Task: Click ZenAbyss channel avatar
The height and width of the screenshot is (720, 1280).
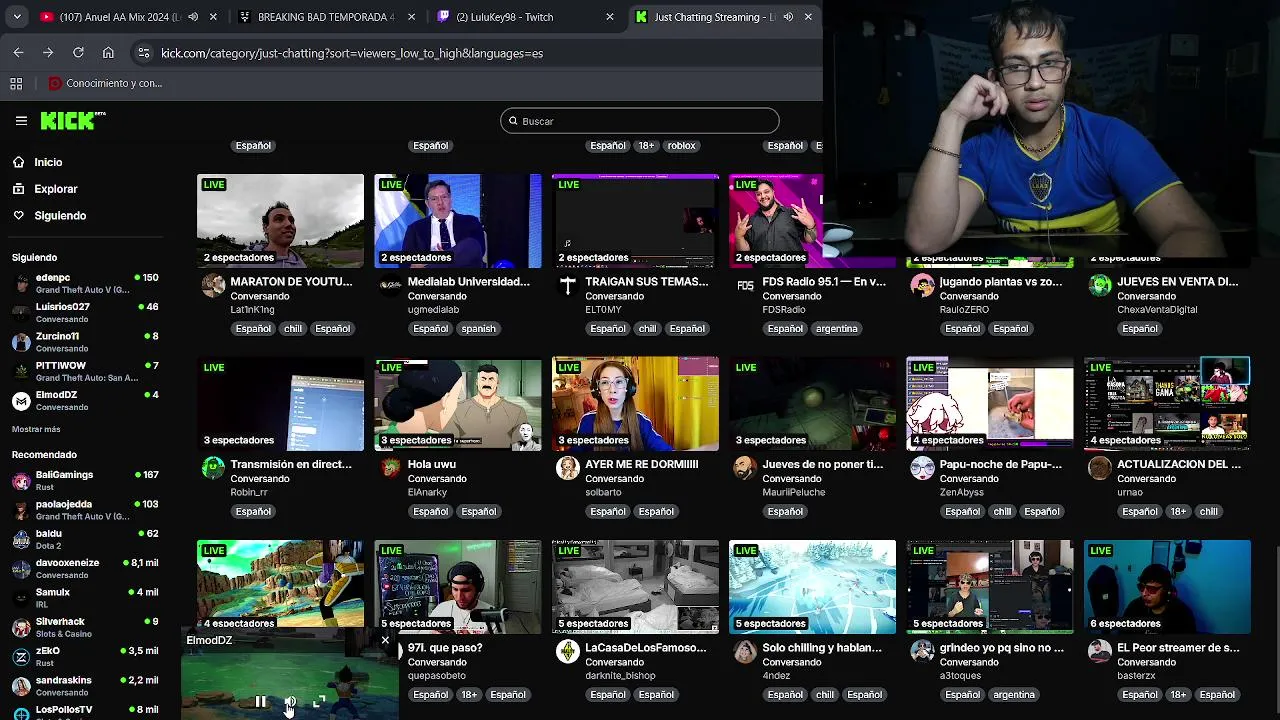Action: [x=922, y=468]
